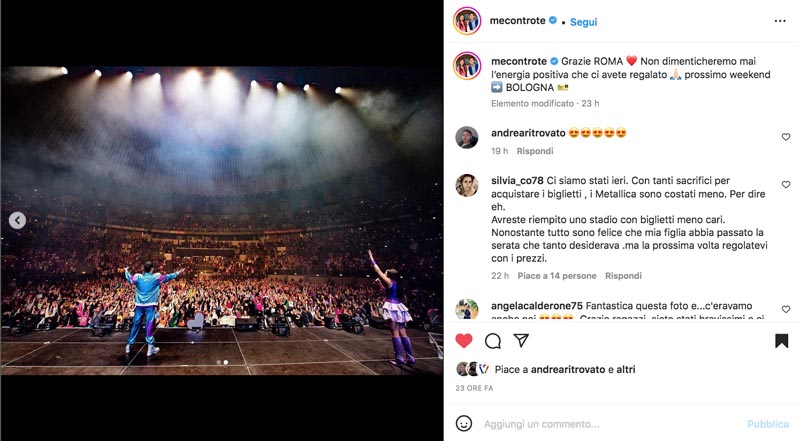
Task: Follow mecontrote via Segui link
Action: click(583, 22)
